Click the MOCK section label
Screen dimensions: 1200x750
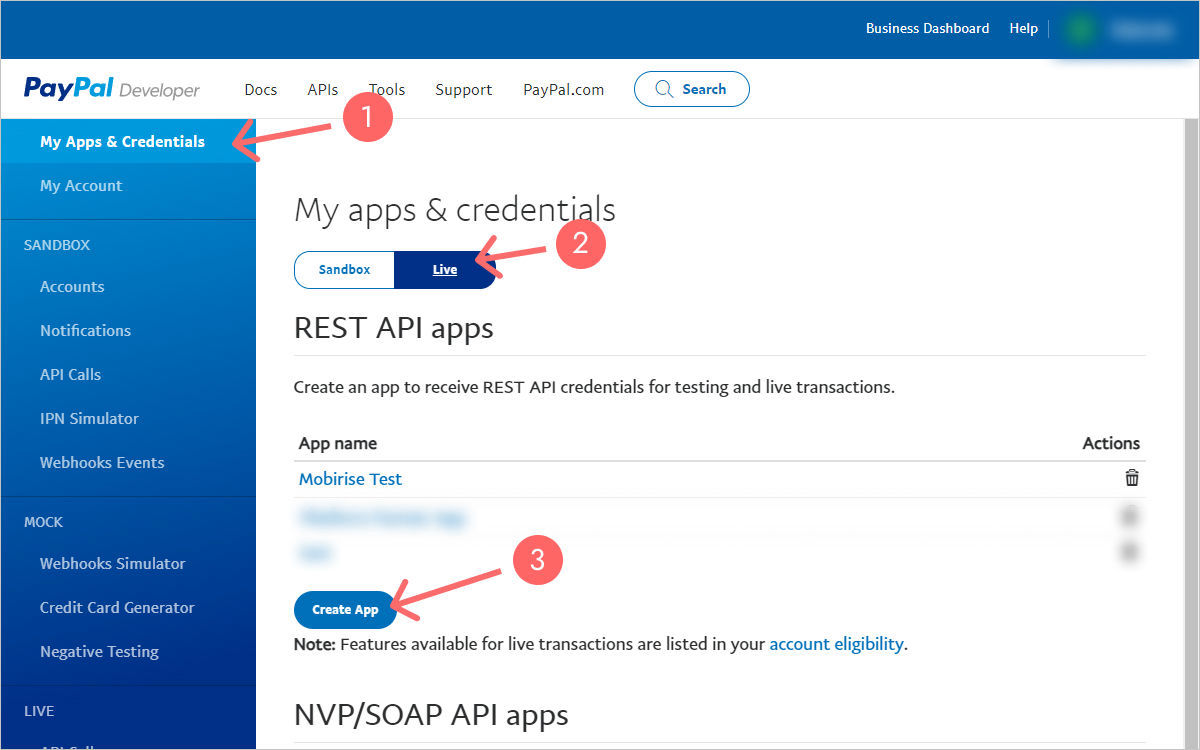pos(43,522)
